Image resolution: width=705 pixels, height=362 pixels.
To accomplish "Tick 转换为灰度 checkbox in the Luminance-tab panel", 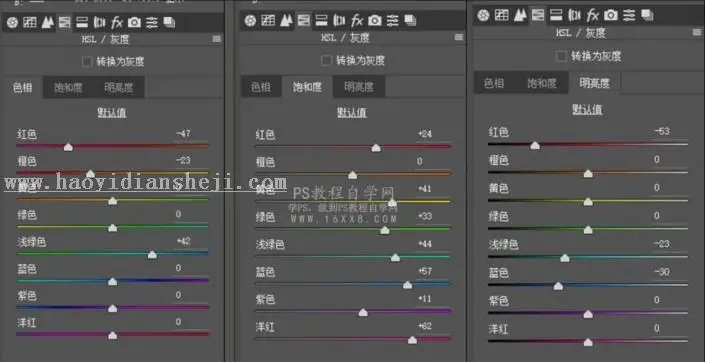I will click(x=561, y=56).
